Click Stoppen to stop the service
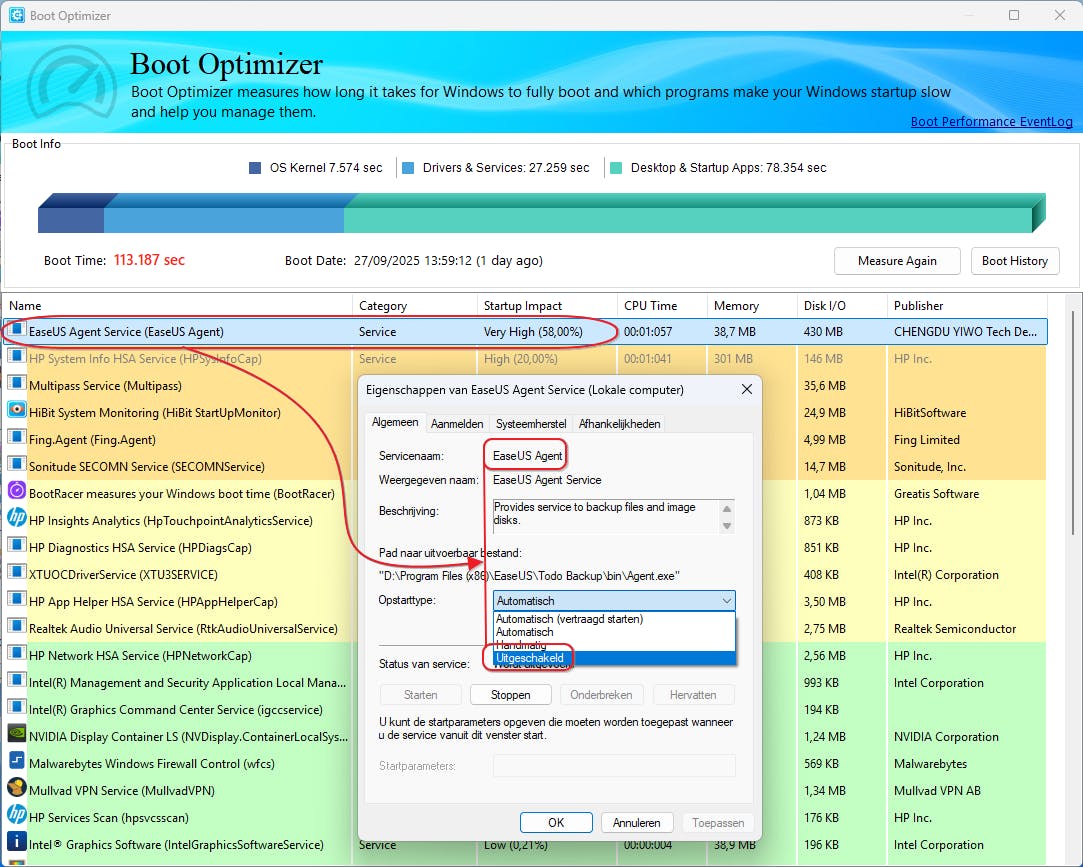This screenshot has height=867, width=1083. 510,694
